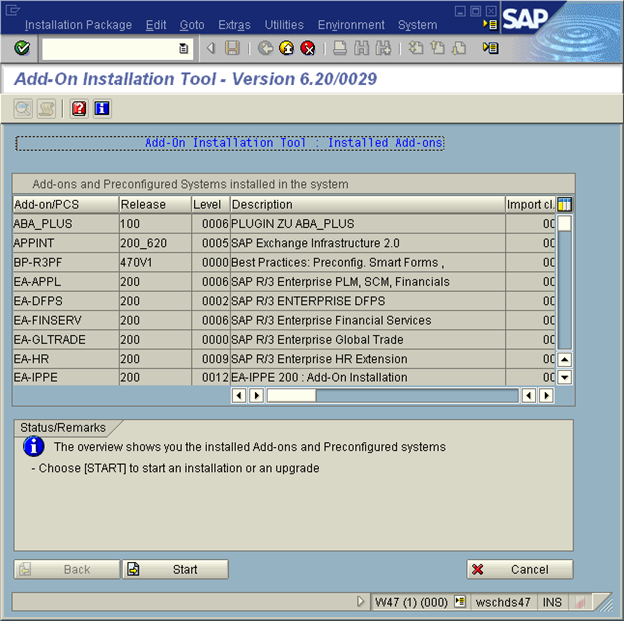The image size is (624, 621).
Task: Open the Utilities menu
Action: point(284,25)
